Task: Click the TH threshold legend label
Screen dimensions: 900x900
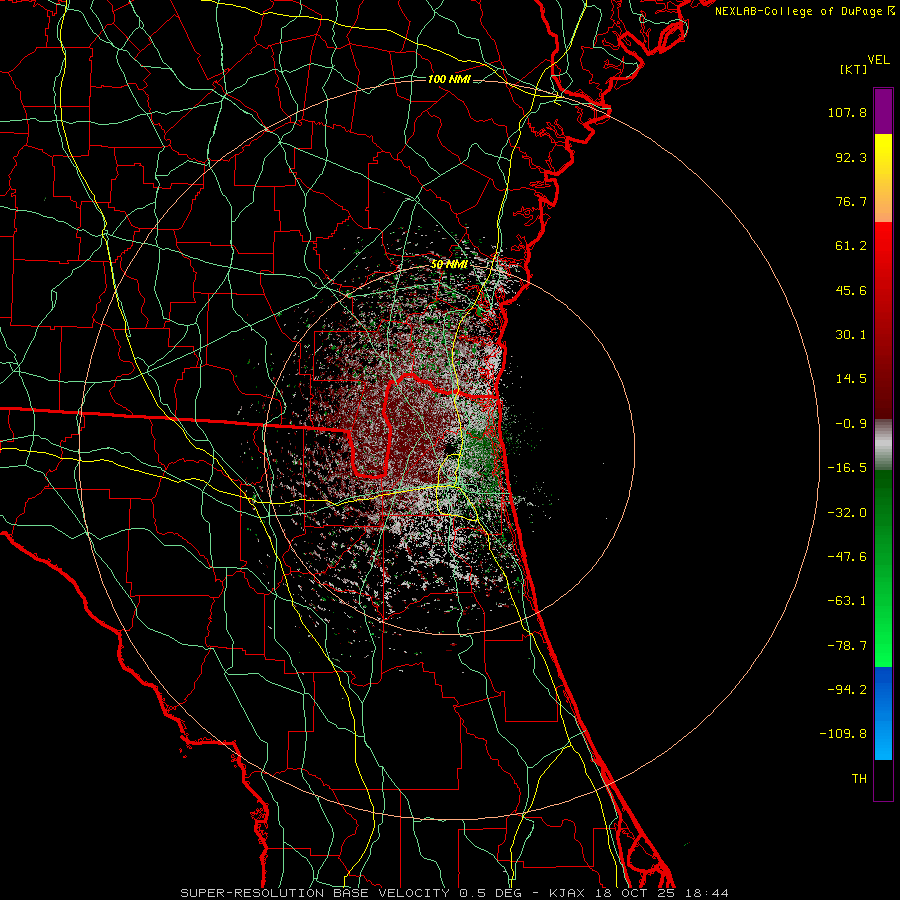Action: [859, 779]
